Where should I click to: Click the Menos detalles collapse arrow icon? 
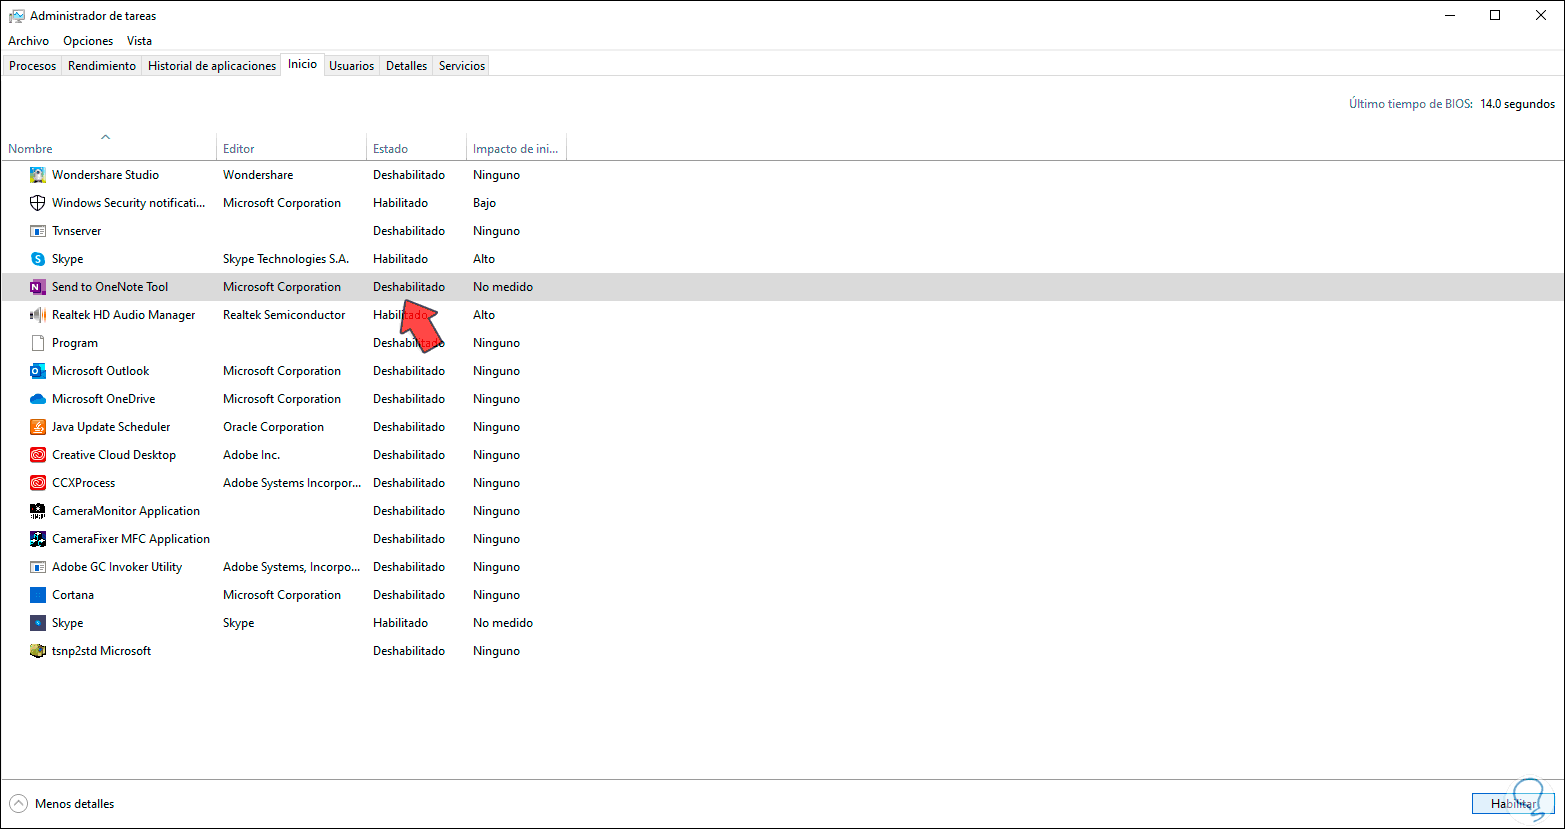point(18,804)
